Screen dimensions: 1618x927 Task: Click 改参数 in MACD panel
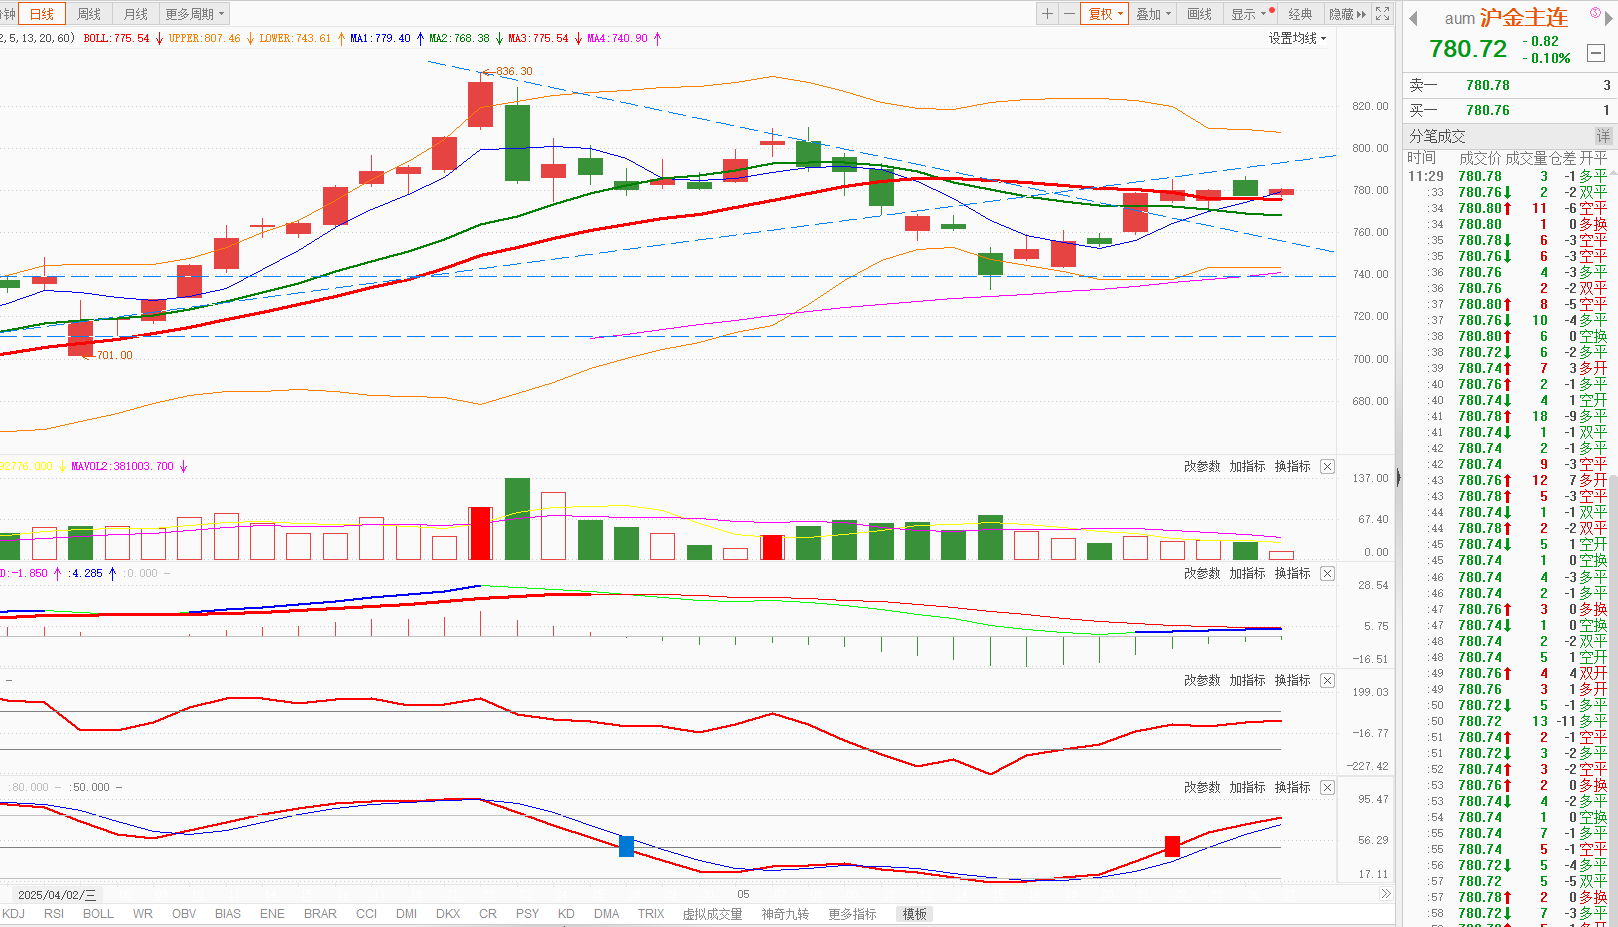[1202, 574]
